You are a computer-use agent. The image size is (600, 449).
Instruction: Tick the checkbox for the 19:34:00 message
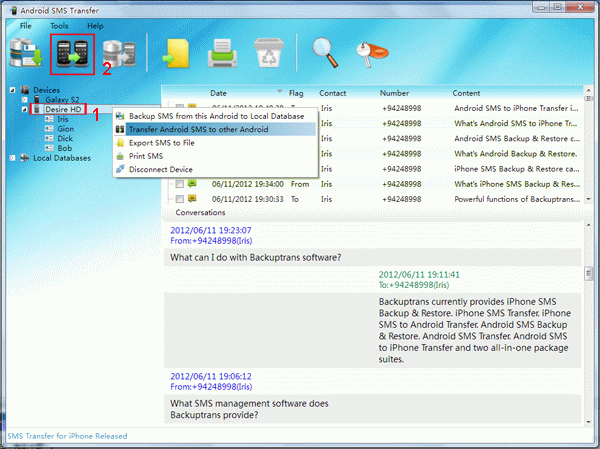[179, 184]
